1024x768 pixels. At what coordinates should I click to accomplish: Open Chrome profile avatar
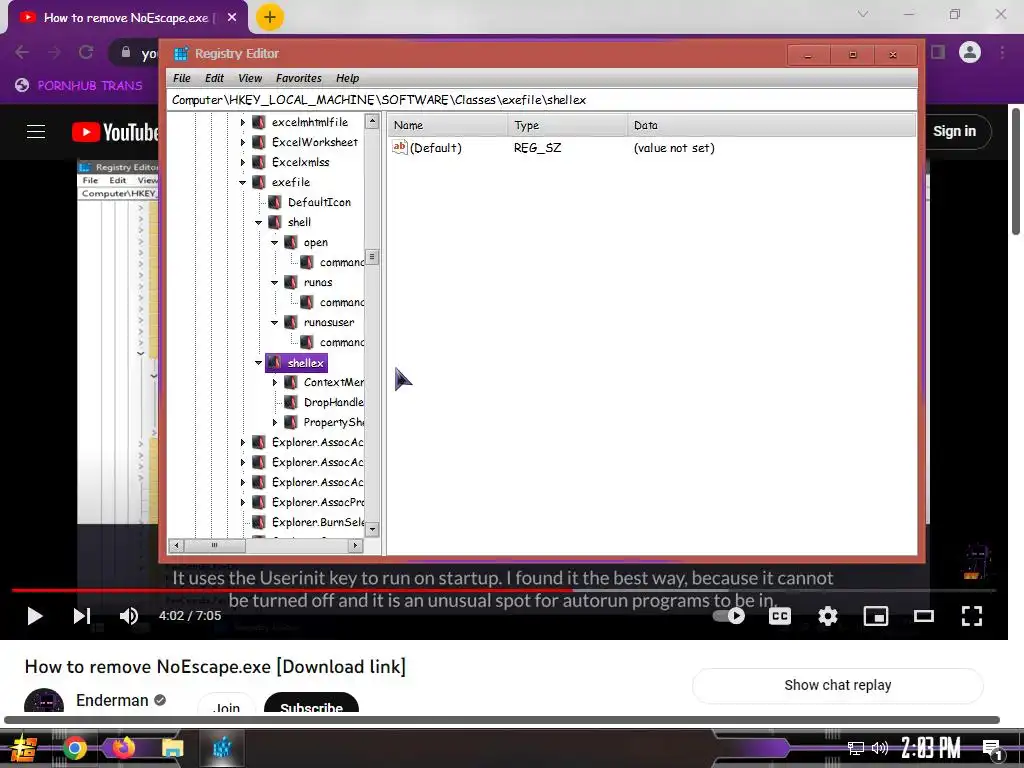(x=970, y=52)
